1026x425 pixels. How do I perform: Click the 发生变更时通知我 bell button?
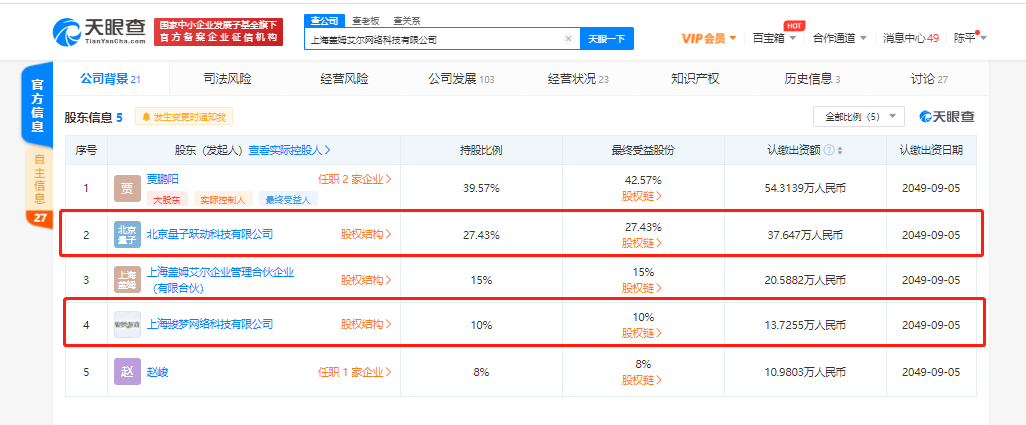click(x=183, y=118)
